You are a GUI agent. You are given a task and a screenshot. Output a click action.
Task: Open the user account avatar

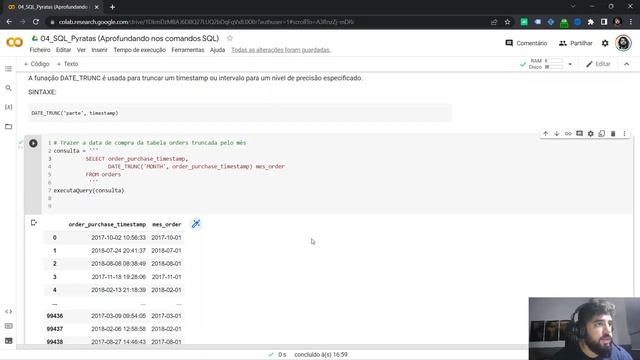(623, 43)
